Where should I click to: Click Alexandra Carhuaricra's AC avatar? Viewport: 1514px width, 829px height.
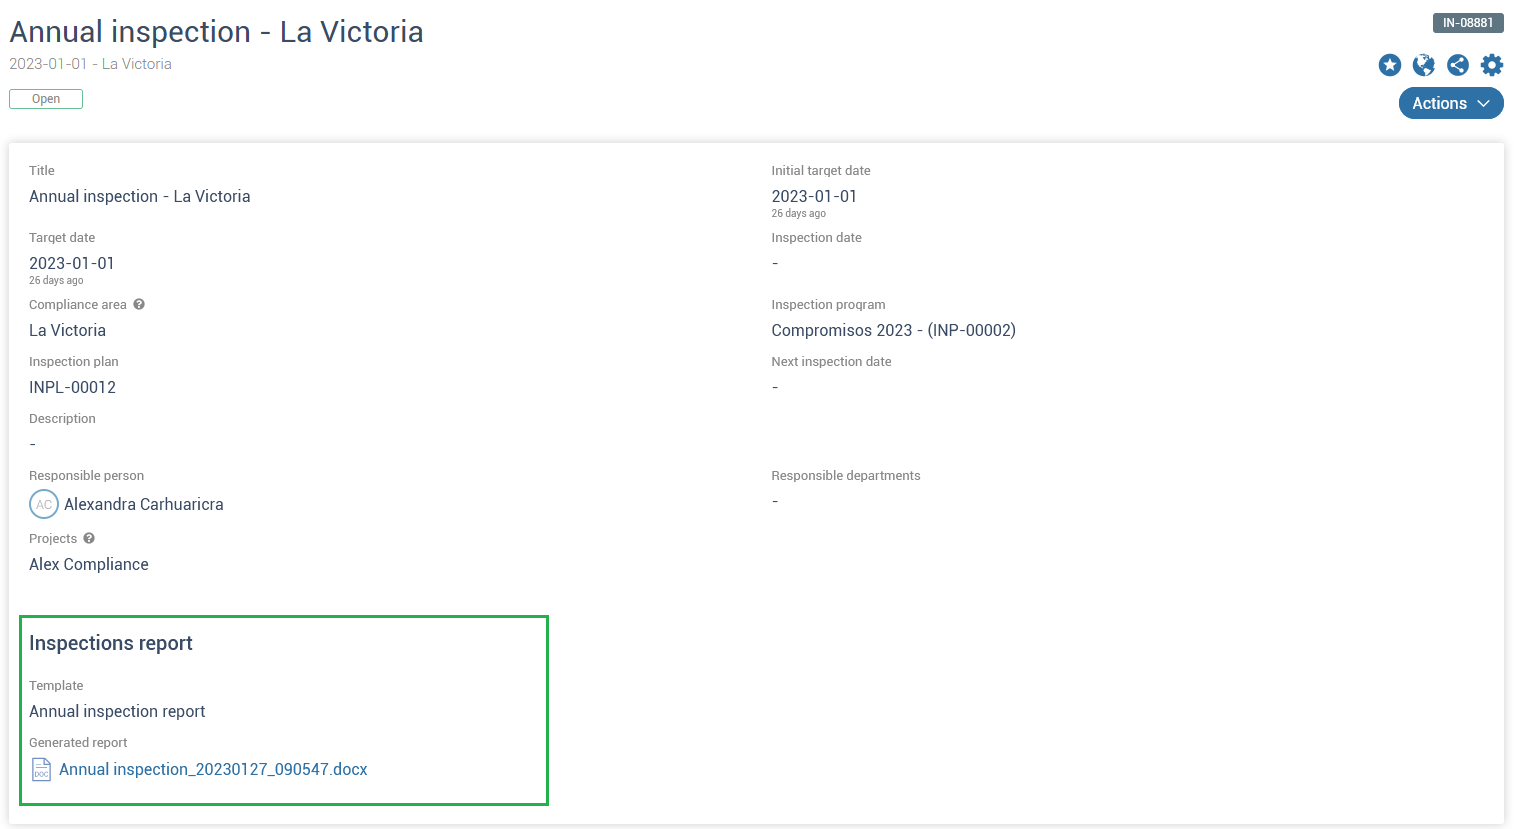[x=44, y=504]
